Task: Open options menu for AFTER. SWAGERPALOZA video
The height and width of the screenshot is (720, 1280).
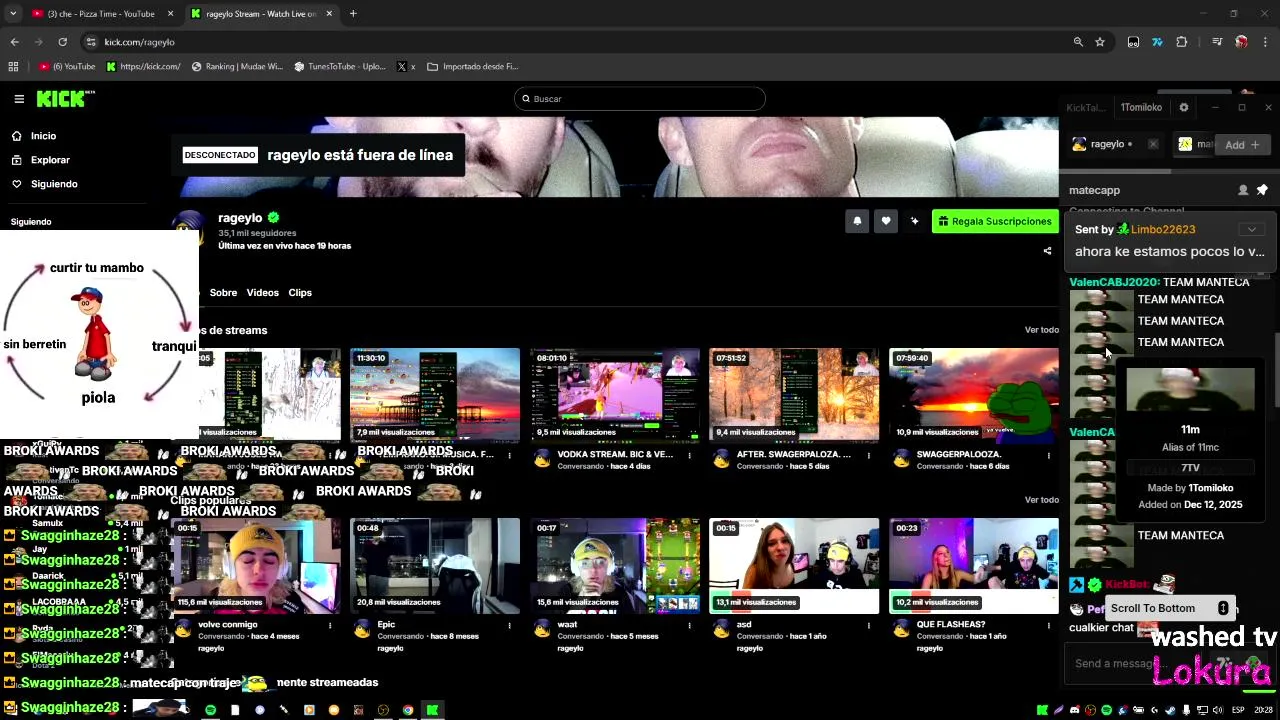Action: click(869, 455)
